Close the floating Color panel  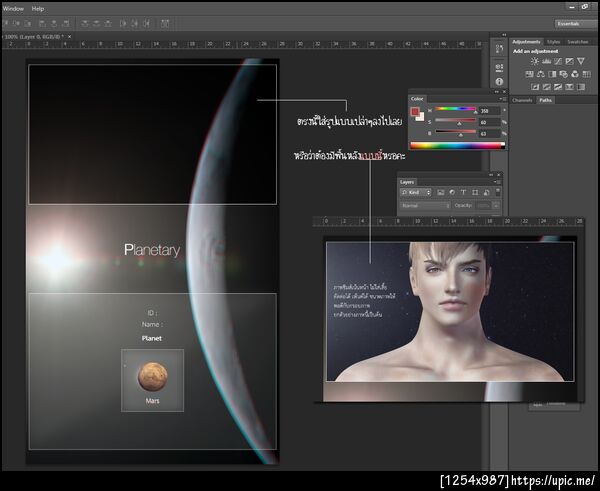[x=504, y=92]
